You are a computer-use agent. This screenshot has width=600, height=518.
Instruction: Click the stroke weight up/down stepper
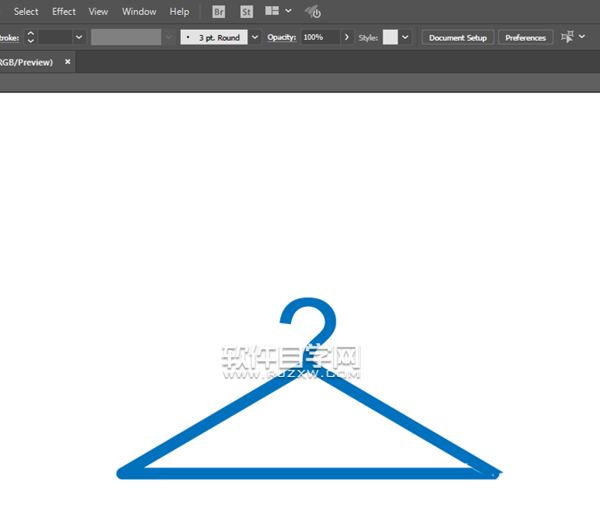[x=30, y=37]
